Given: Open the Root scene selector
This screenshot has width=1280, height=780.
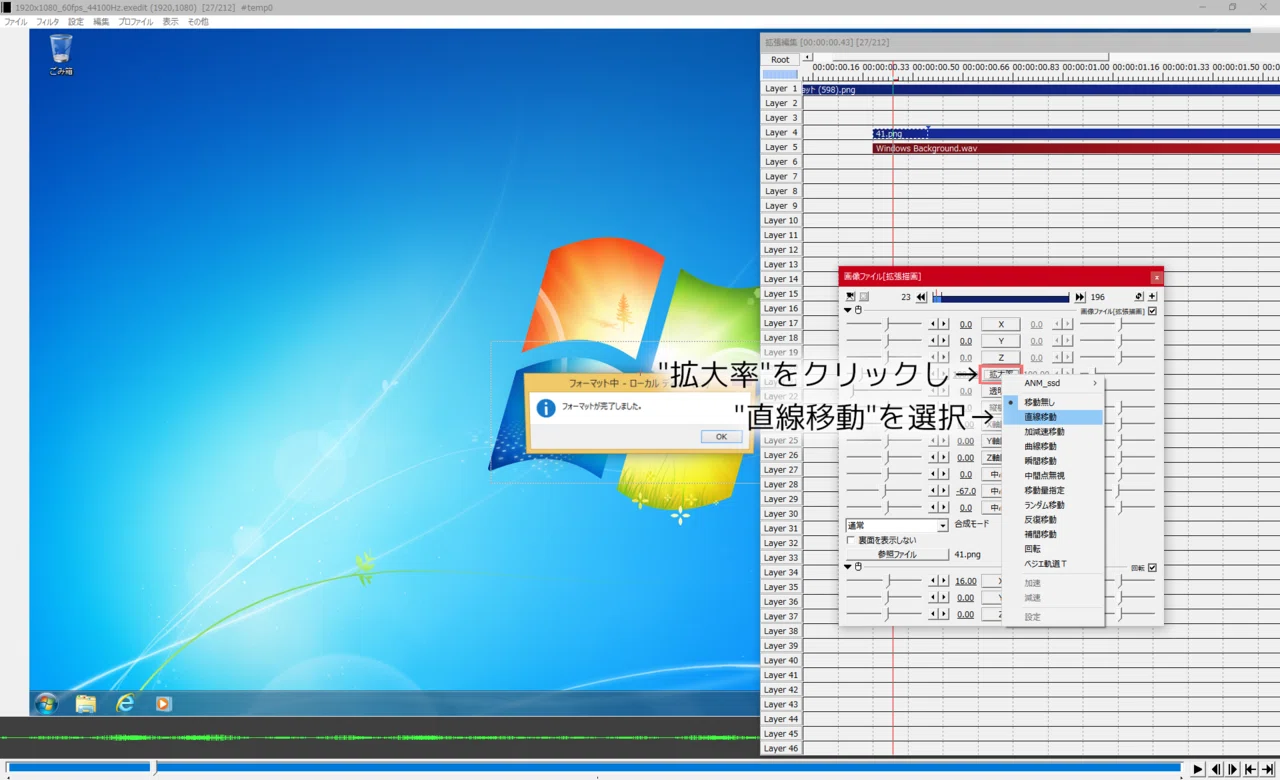Looking at the screenshot, I should (780, 60).
